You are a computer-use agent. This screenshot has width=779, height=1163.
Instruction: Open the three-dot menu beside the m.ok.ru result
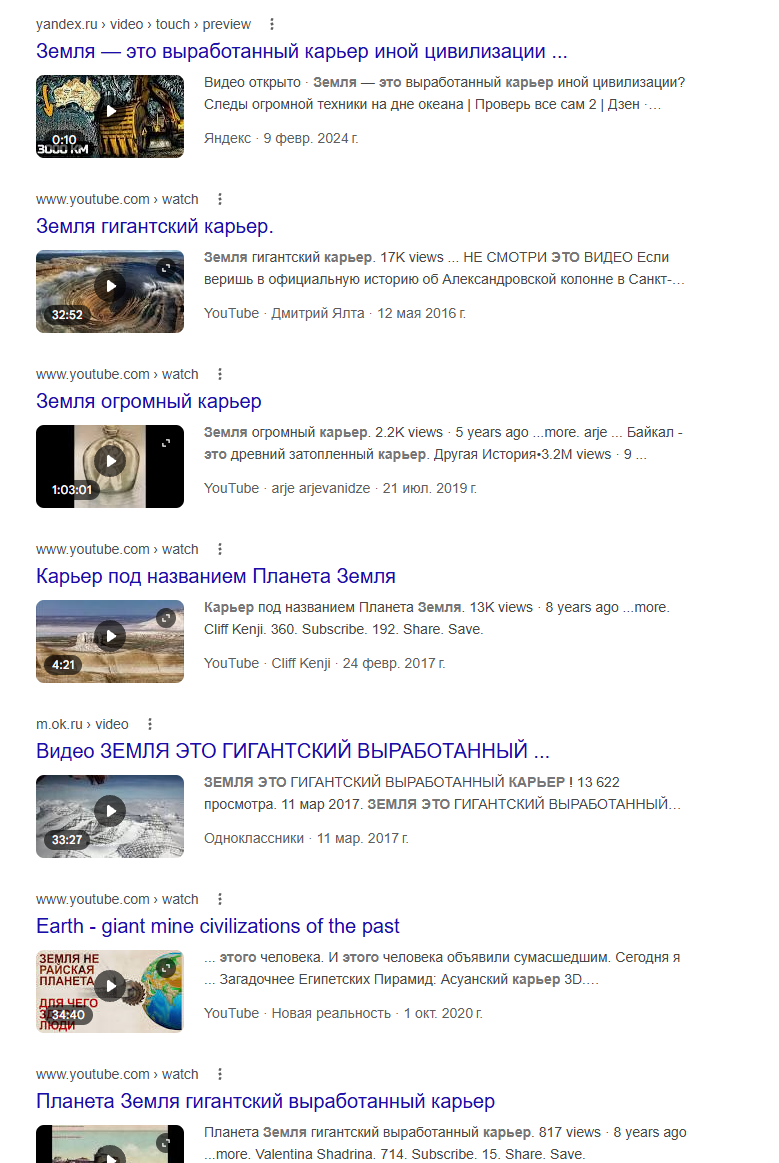[x=150, y=725]
